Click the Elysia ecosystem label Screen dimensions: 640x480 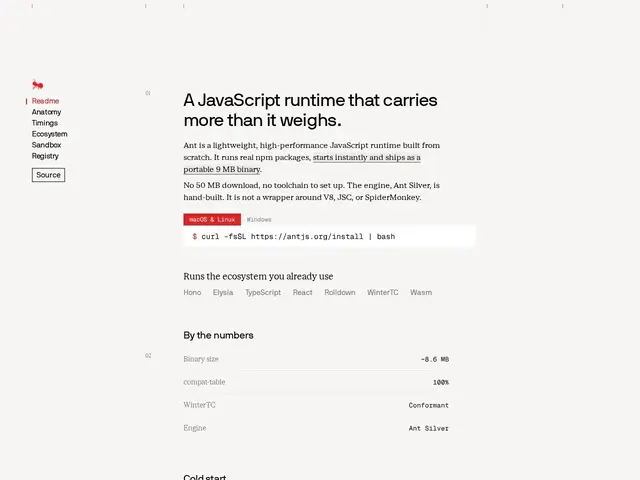(x=223, y=293)
